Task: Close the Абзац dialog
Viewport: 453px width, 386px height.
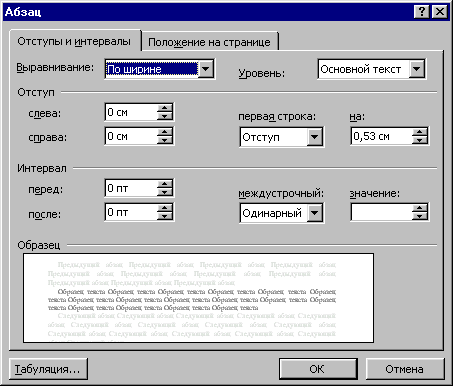Action: tap(440, 12)
